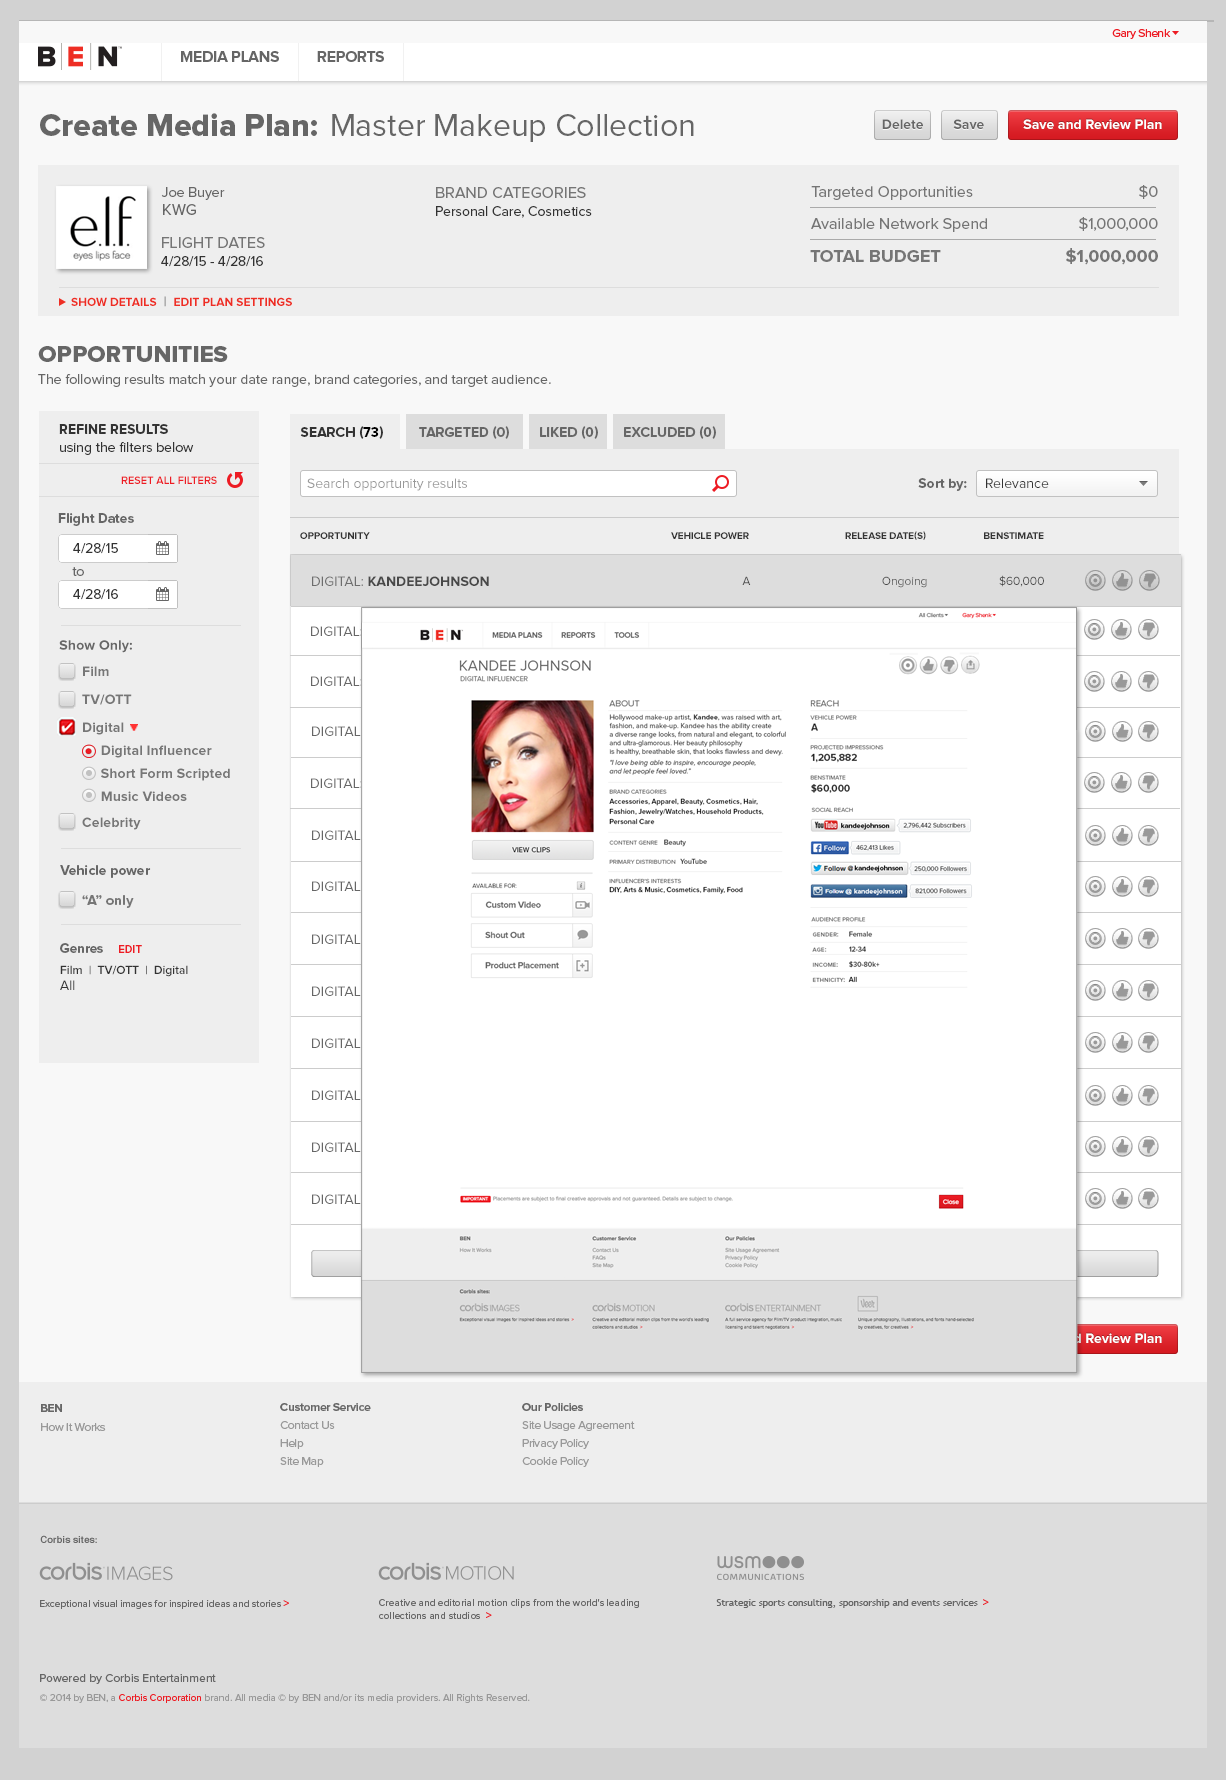Click the Save and Review Plan button

(x=1092, y=125)
